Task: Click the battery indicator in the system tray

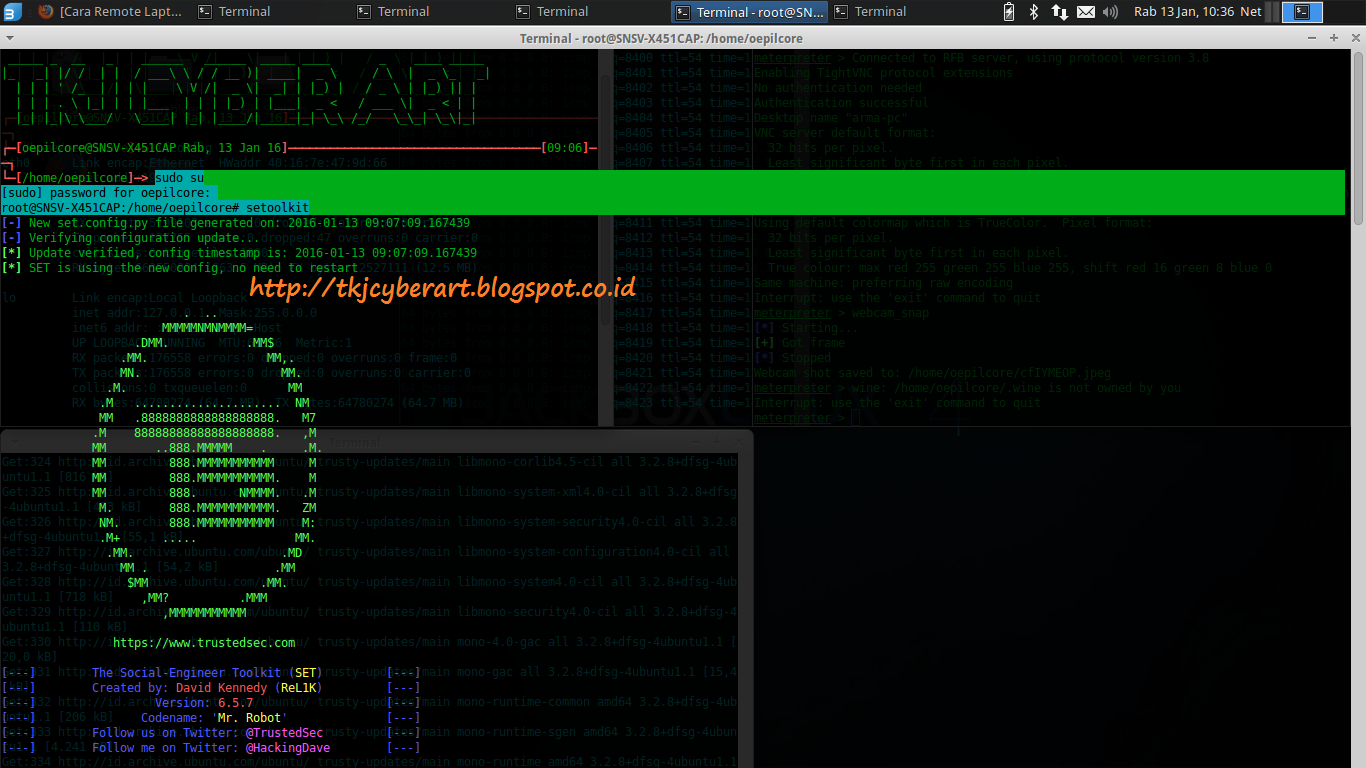Action: coord(1007,12)
